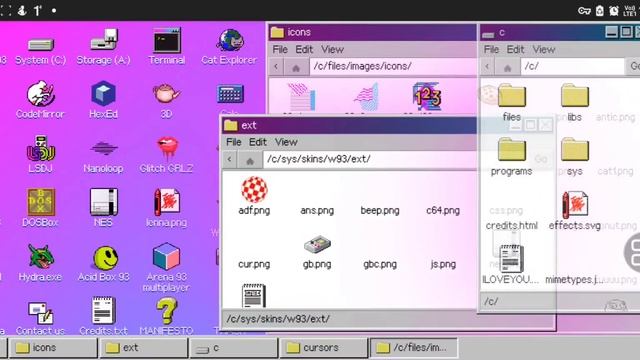Screen dimensions: 640x360
Task: Open the programs folder in c window
Action: (511, 156)
